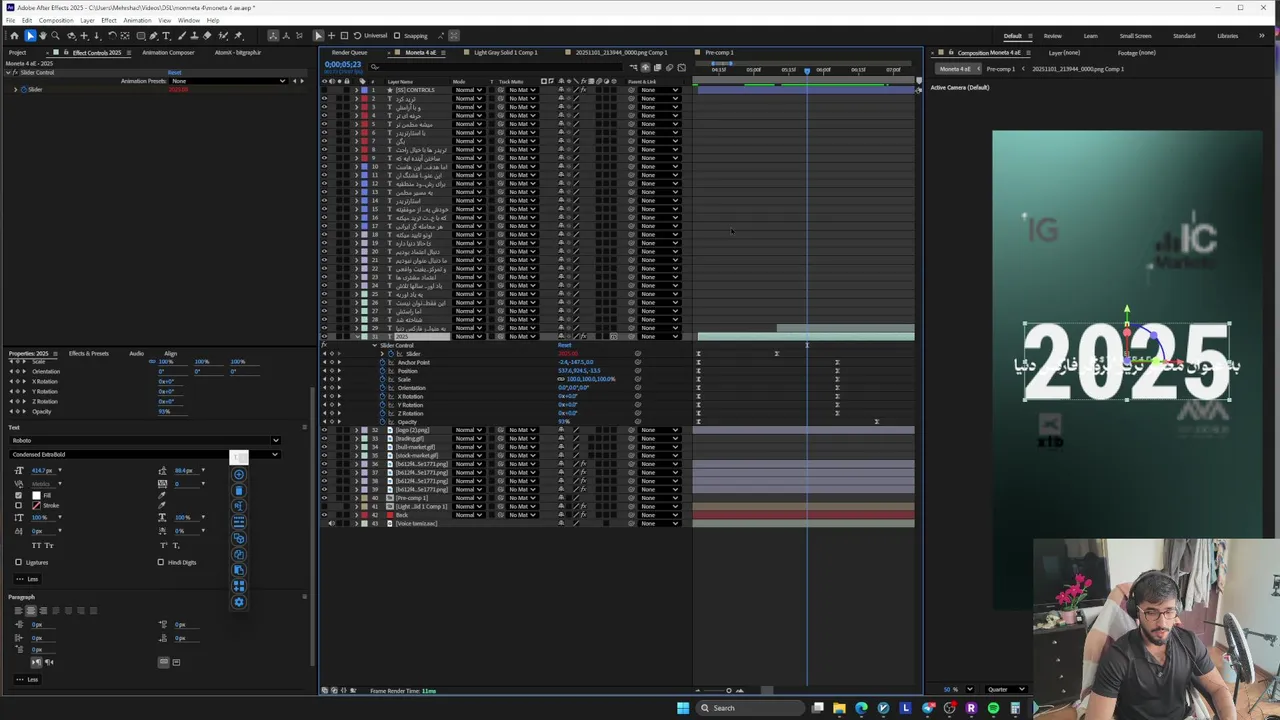This screenshot has height=720, width=1280.
Task: Hide the [Pre-comp 1] layer
Action: [x=324, y=498]
